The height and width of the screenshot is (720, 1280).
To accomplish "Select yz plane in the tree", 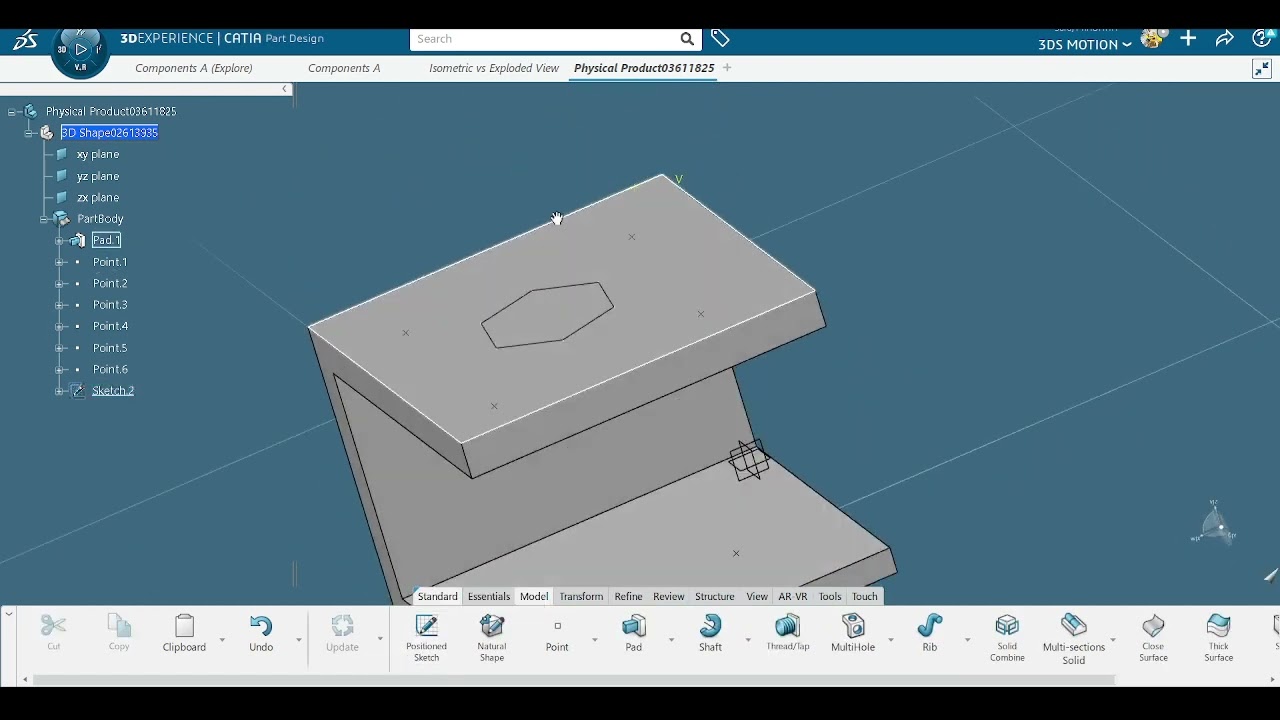I will click(98, 176).
